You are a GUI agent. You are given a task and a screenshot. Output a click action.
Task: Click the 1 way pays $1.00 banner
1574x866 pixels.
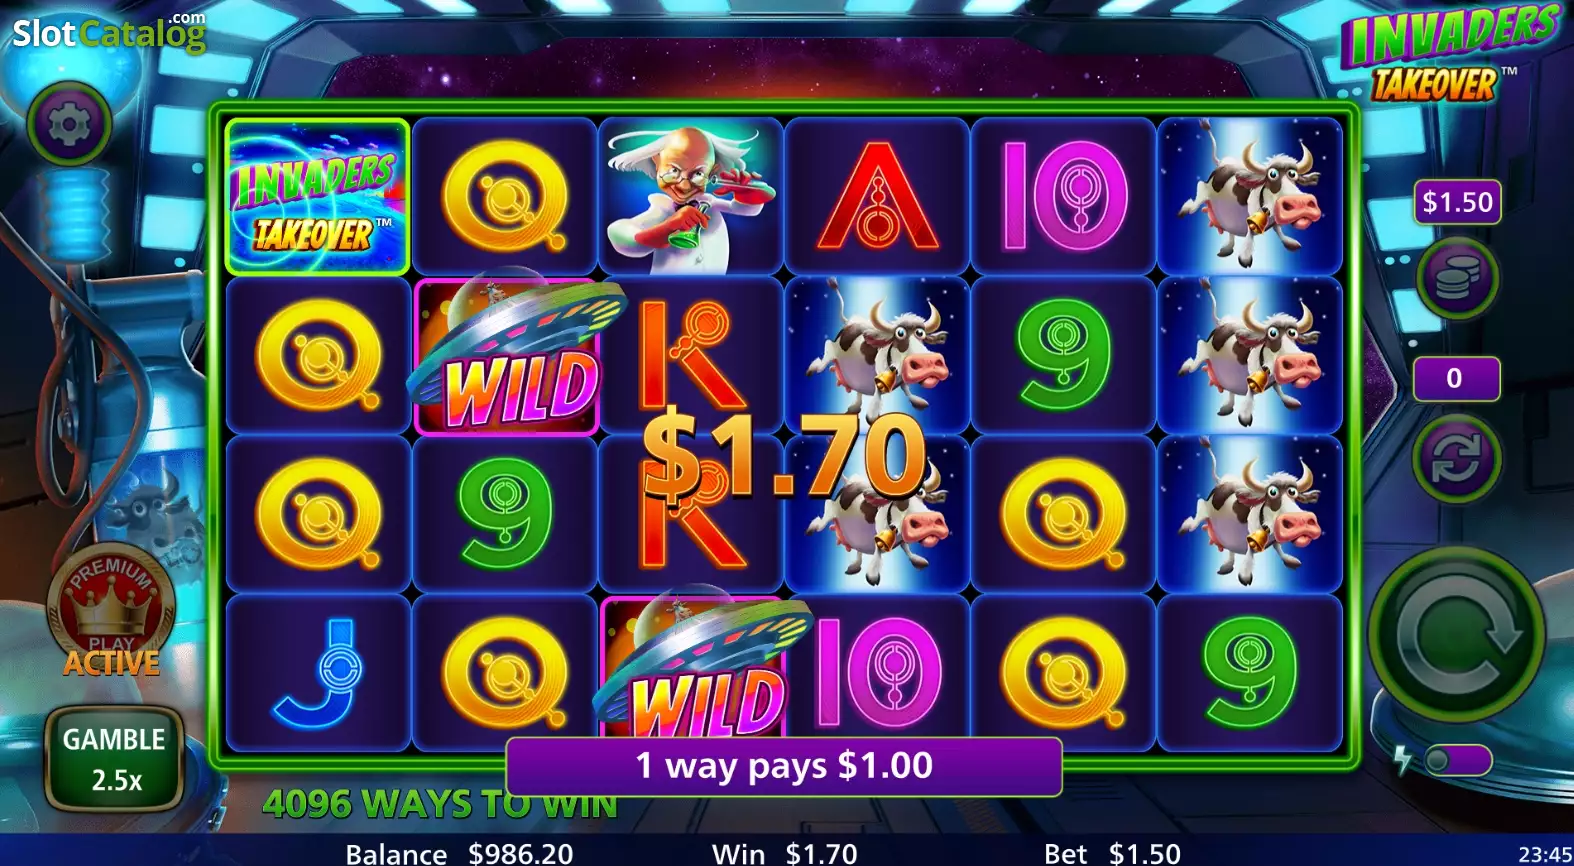pos(784,766)
